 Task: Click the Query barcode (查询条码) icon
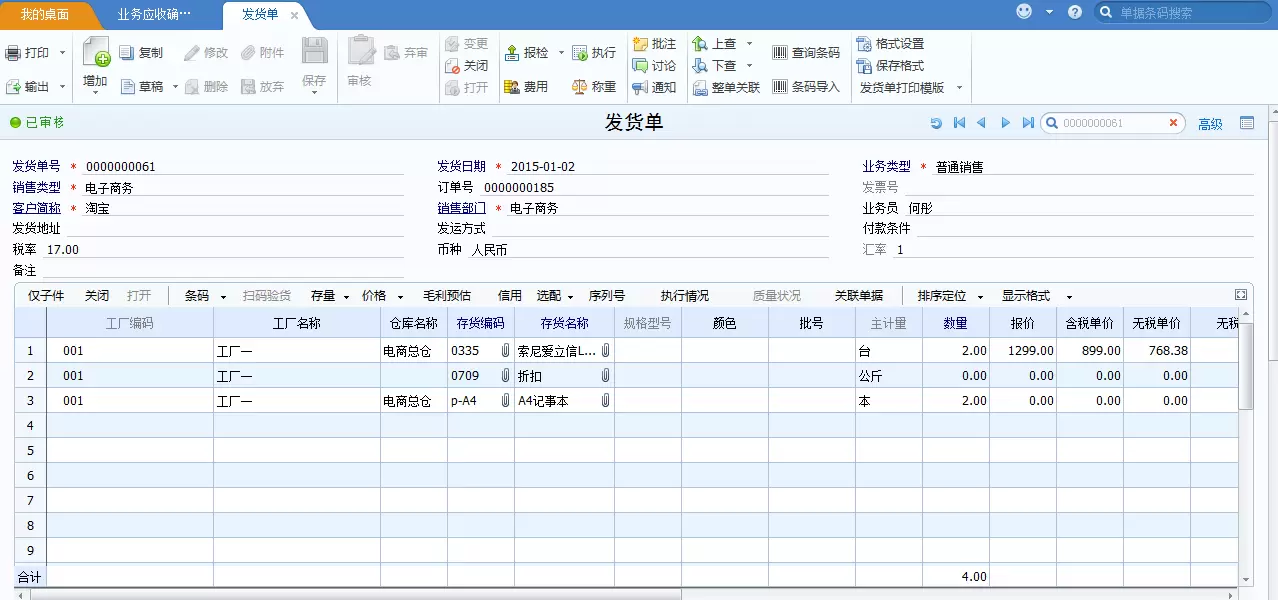pos(780,53)
